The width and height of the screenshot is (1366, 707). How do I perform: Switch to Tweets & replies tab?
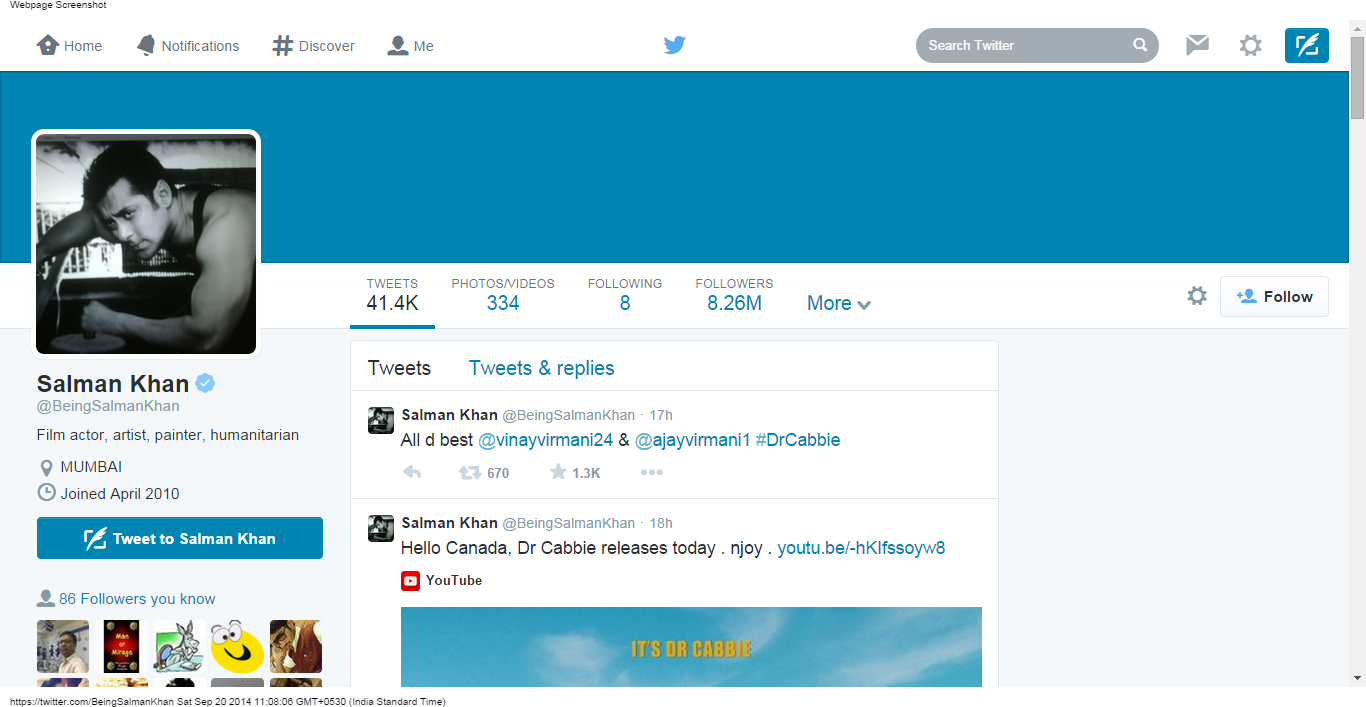[x=541, y=368]
